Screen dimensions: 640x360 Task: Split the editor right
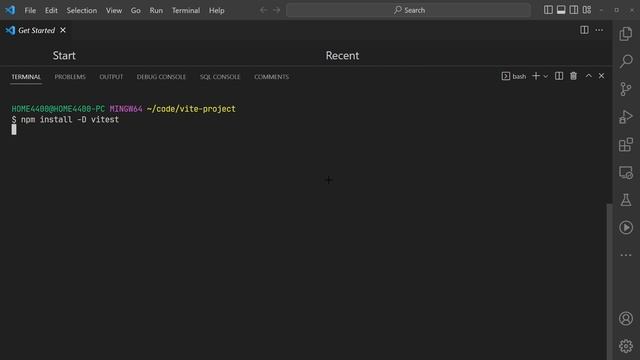click(584, 30)
